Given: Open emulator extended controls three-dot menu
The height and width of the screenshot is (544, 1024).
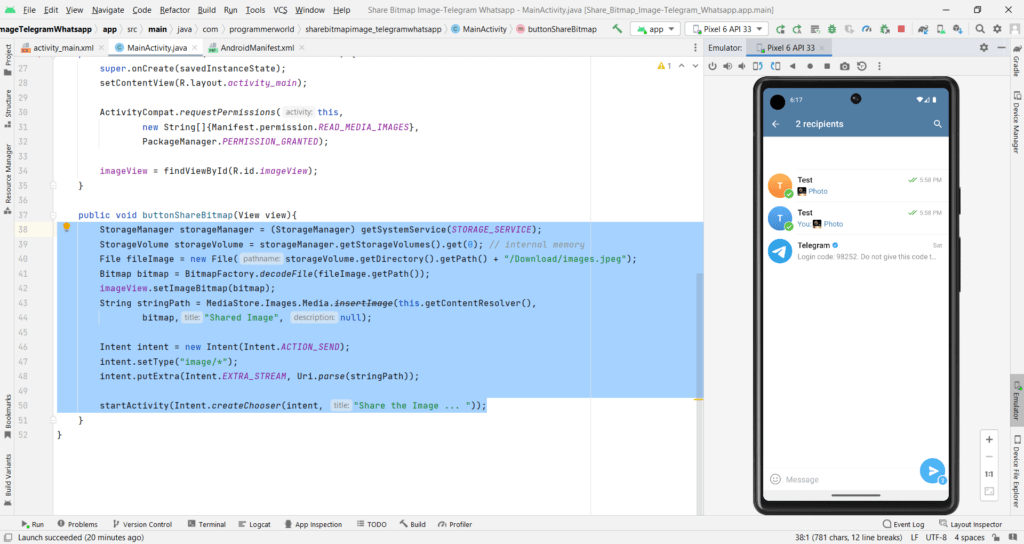Looking at the screenshot, I should pyautogui.click(x=879, y=66).
